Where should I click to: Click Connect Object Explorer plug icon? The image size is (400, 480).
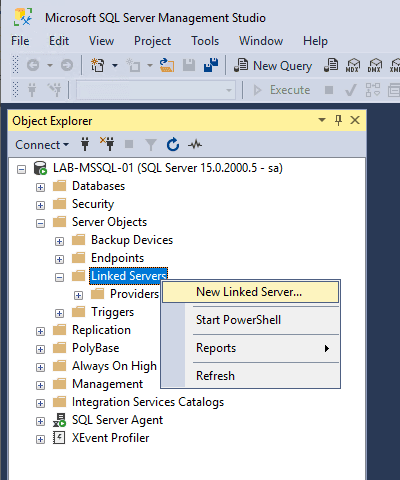tap(85, 144)
